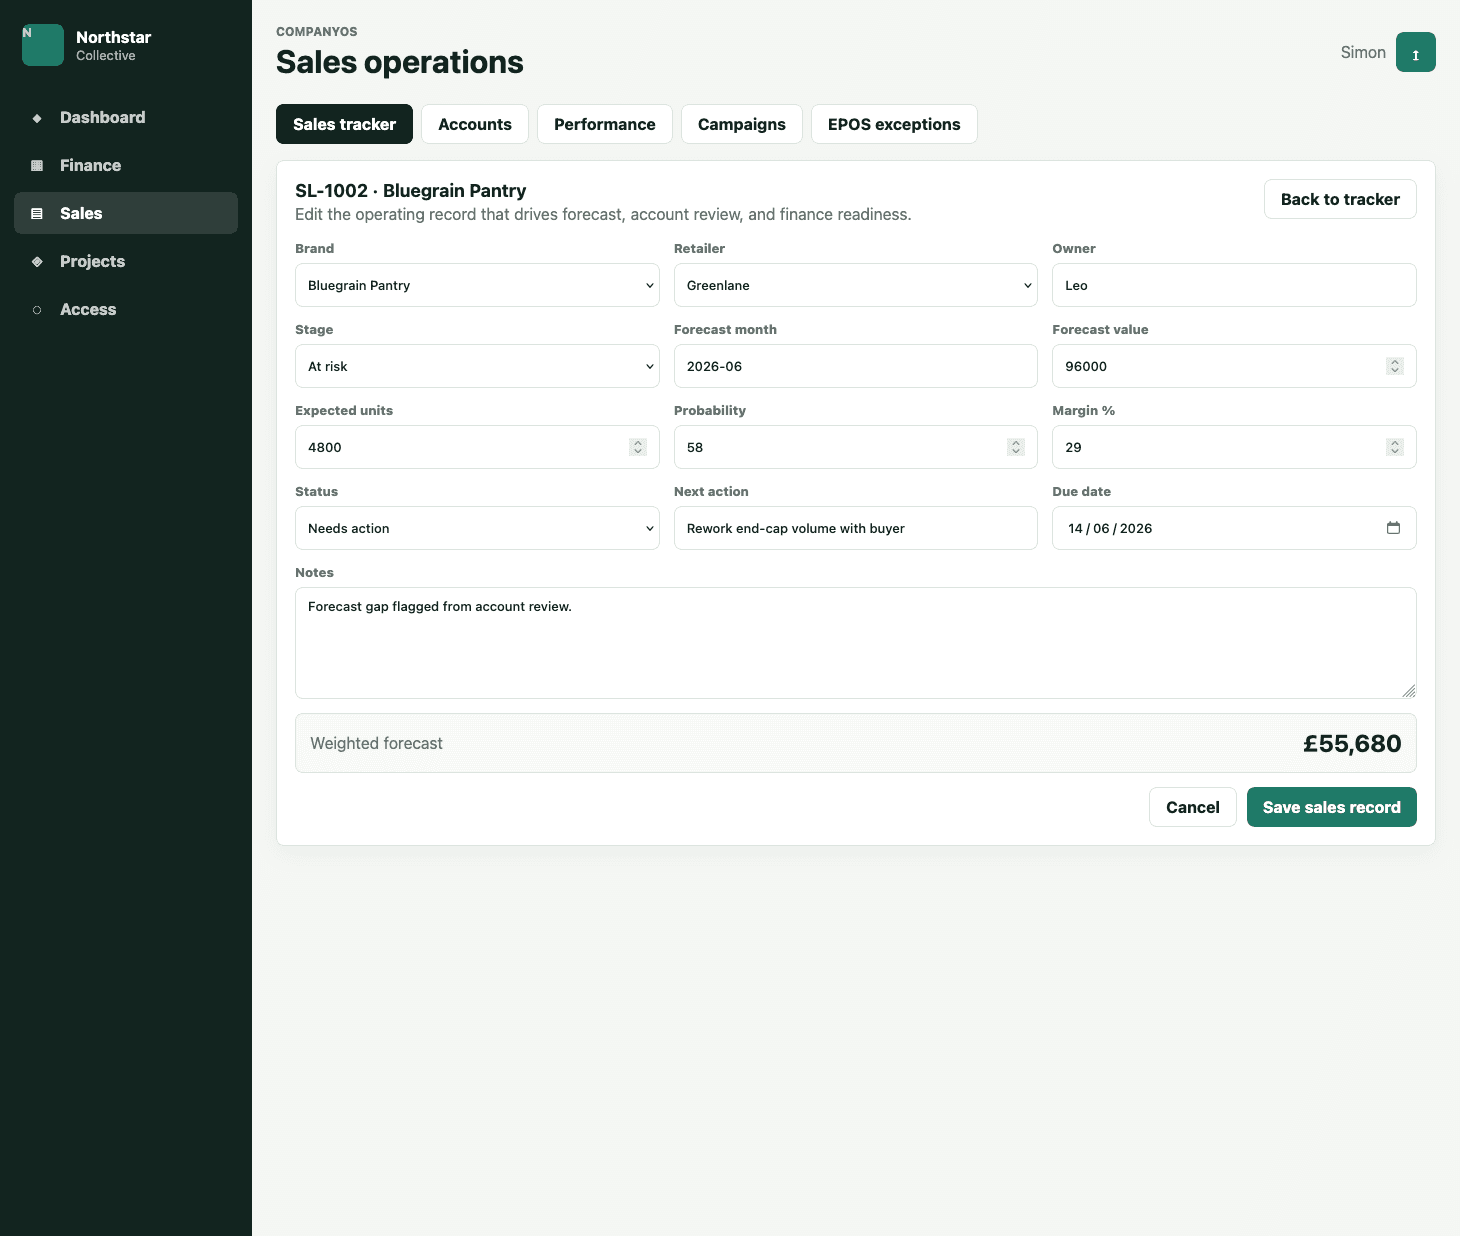Click Probability spinner arrows

tap(1016, 447)
